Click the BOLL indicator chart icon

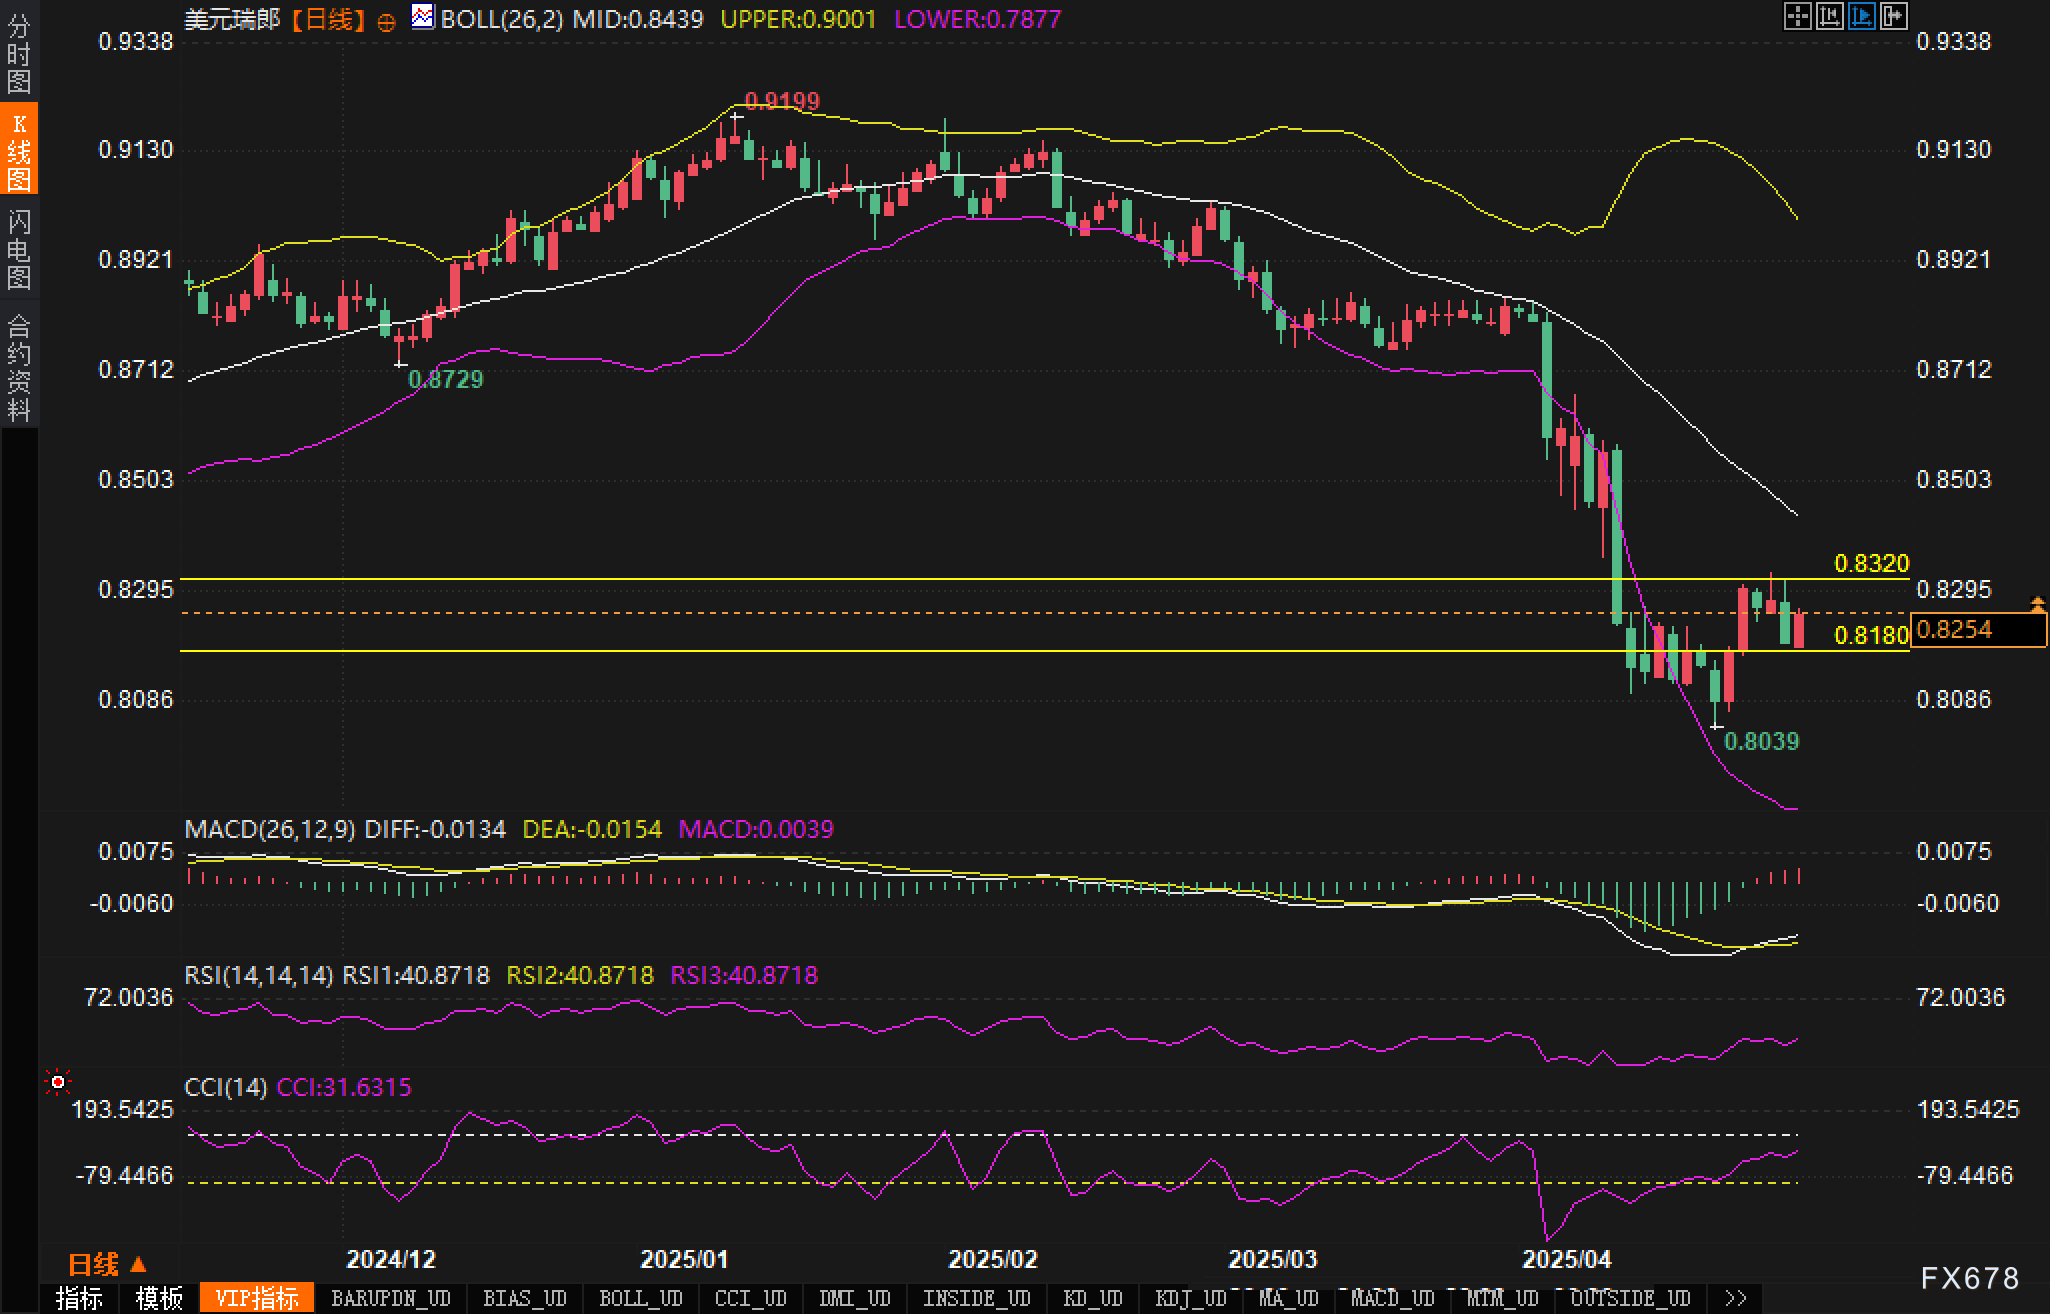[423, 17]
